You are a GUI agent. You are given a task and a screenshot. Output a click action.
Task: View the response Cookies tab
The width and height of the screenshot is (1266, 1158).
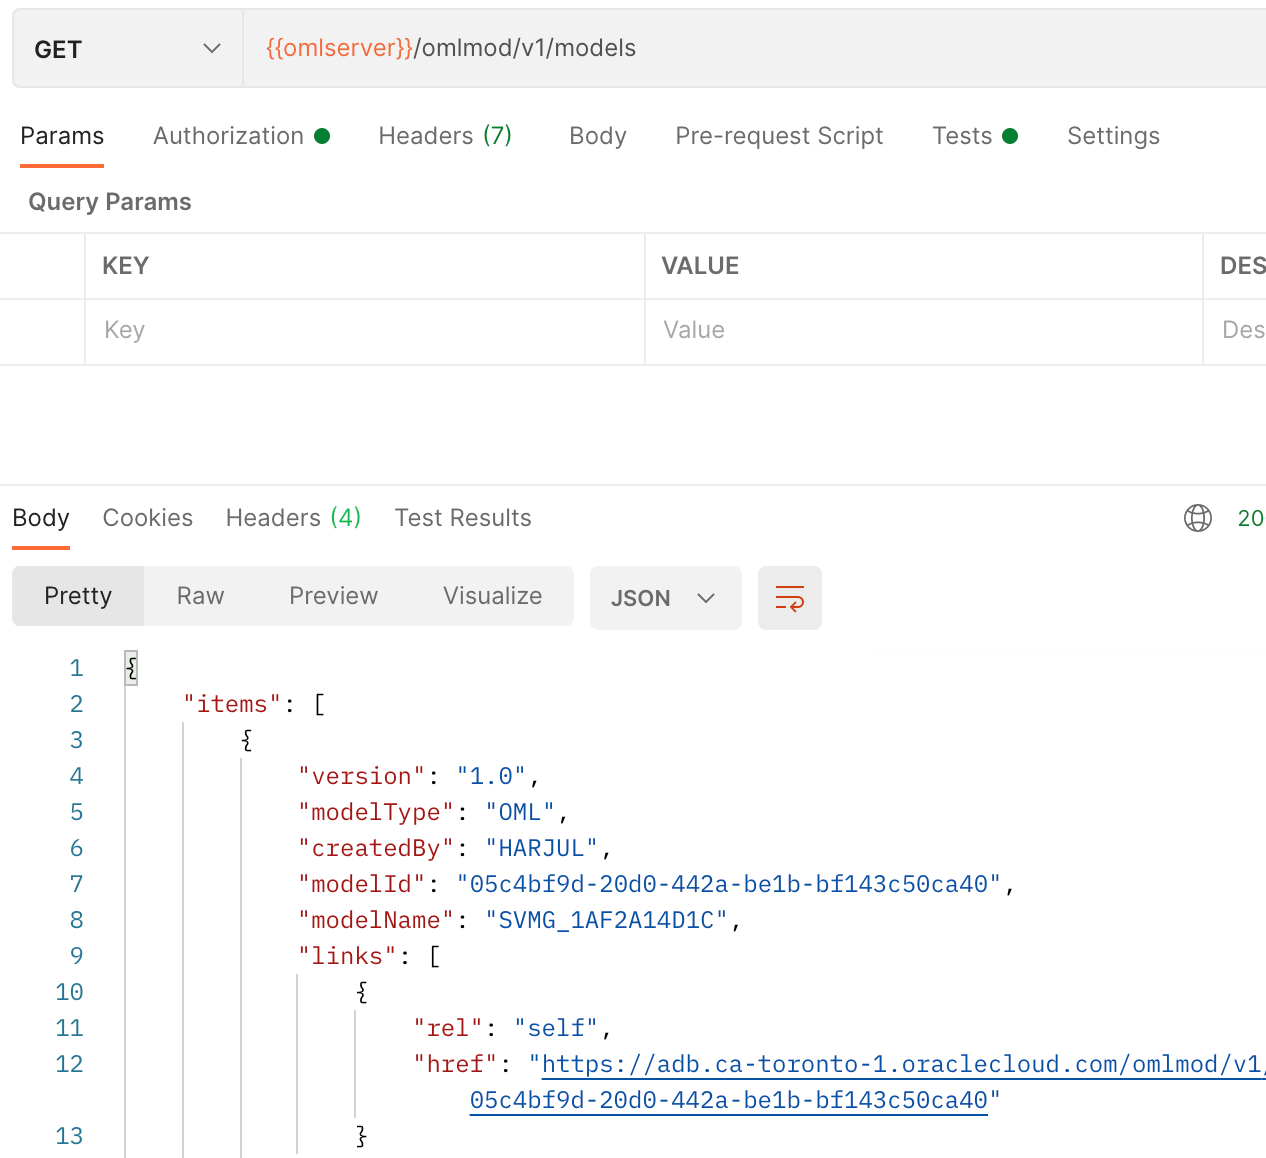(x=147, y=518)
